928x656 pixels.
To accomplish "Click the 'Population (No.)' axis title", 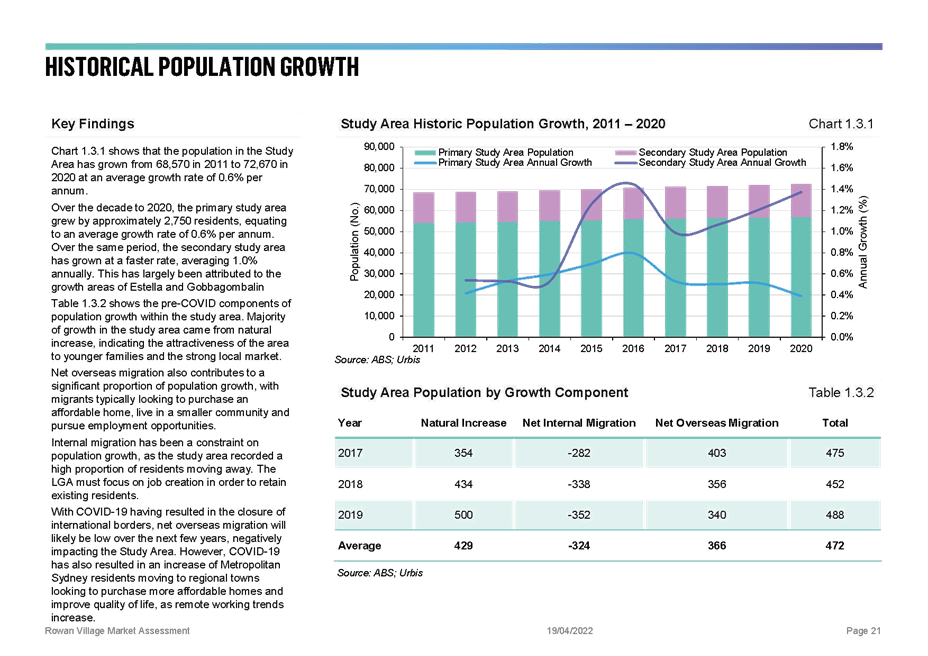I will [355, 242].
